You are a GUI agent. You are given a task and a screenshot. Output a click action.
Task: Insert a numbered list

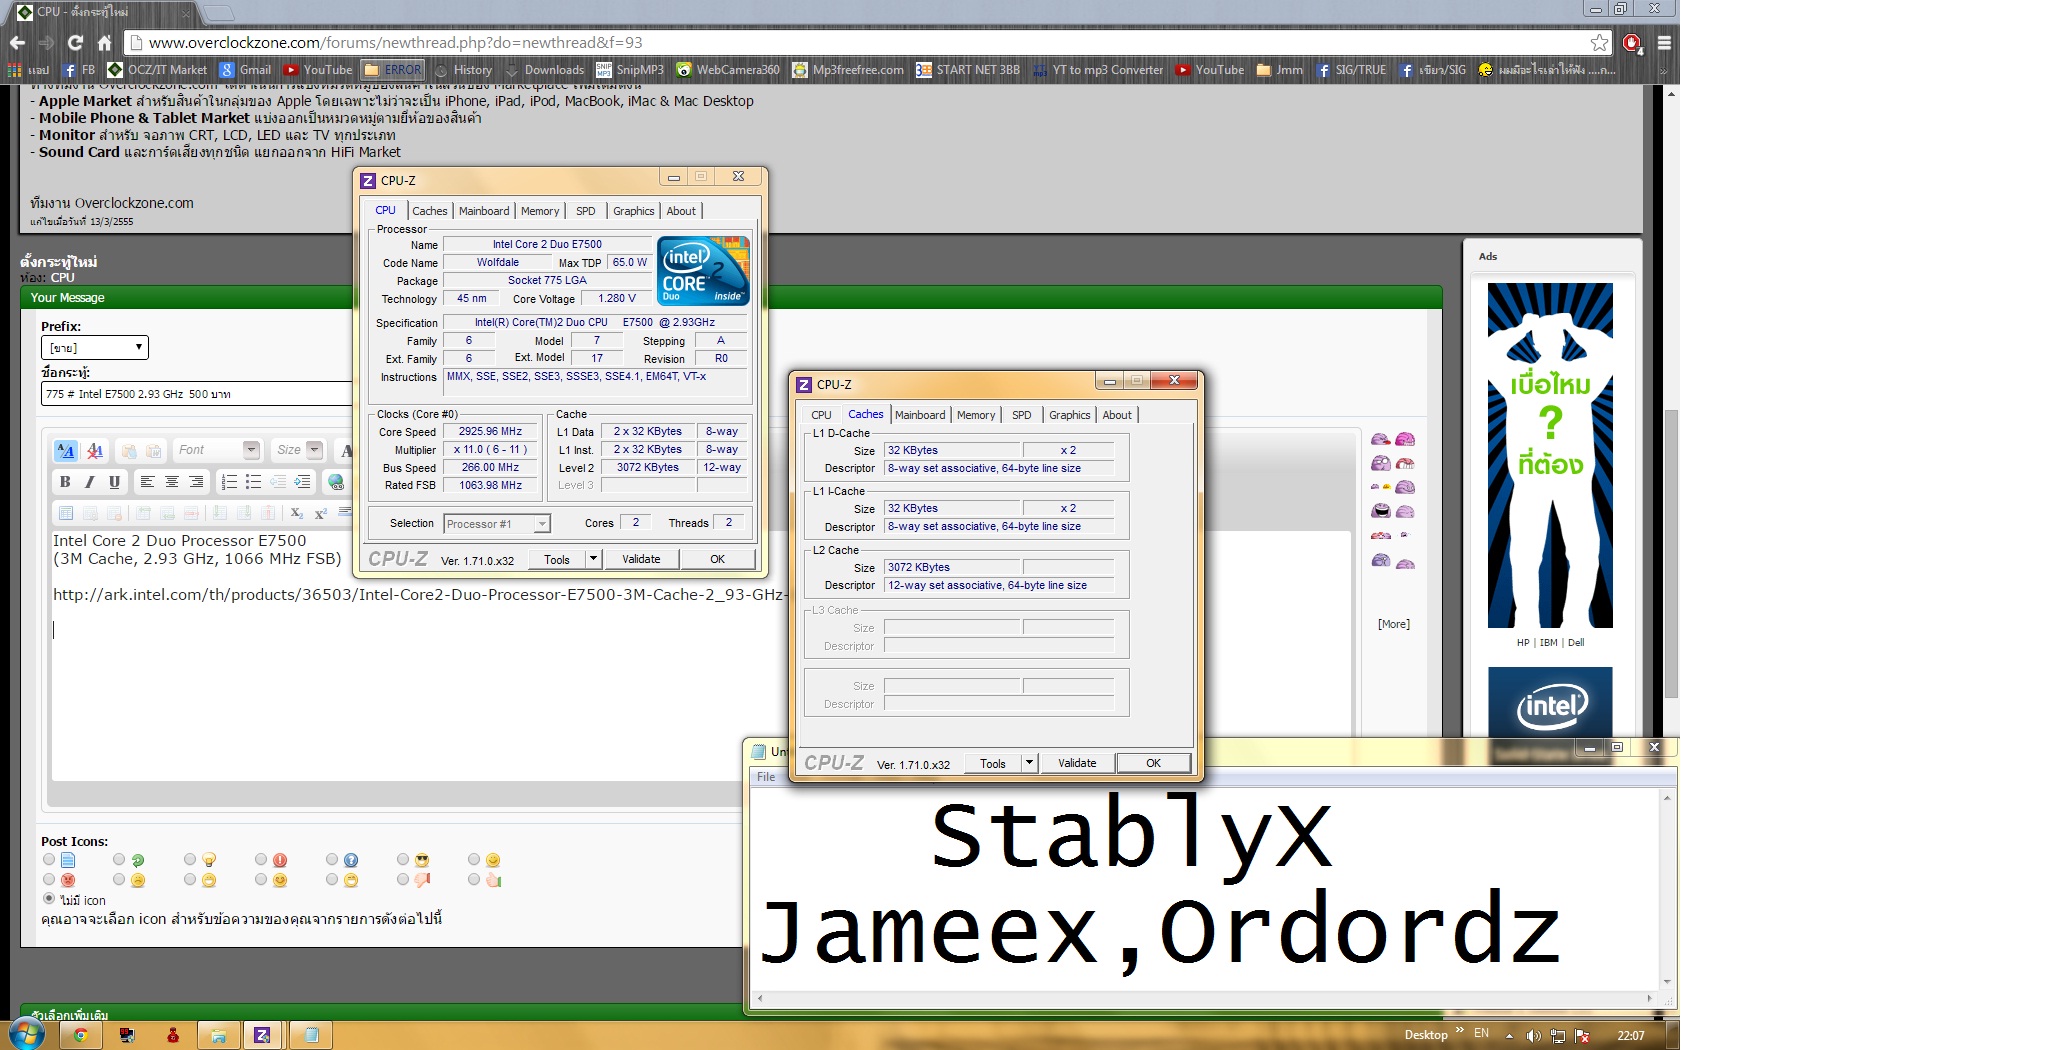229,482
